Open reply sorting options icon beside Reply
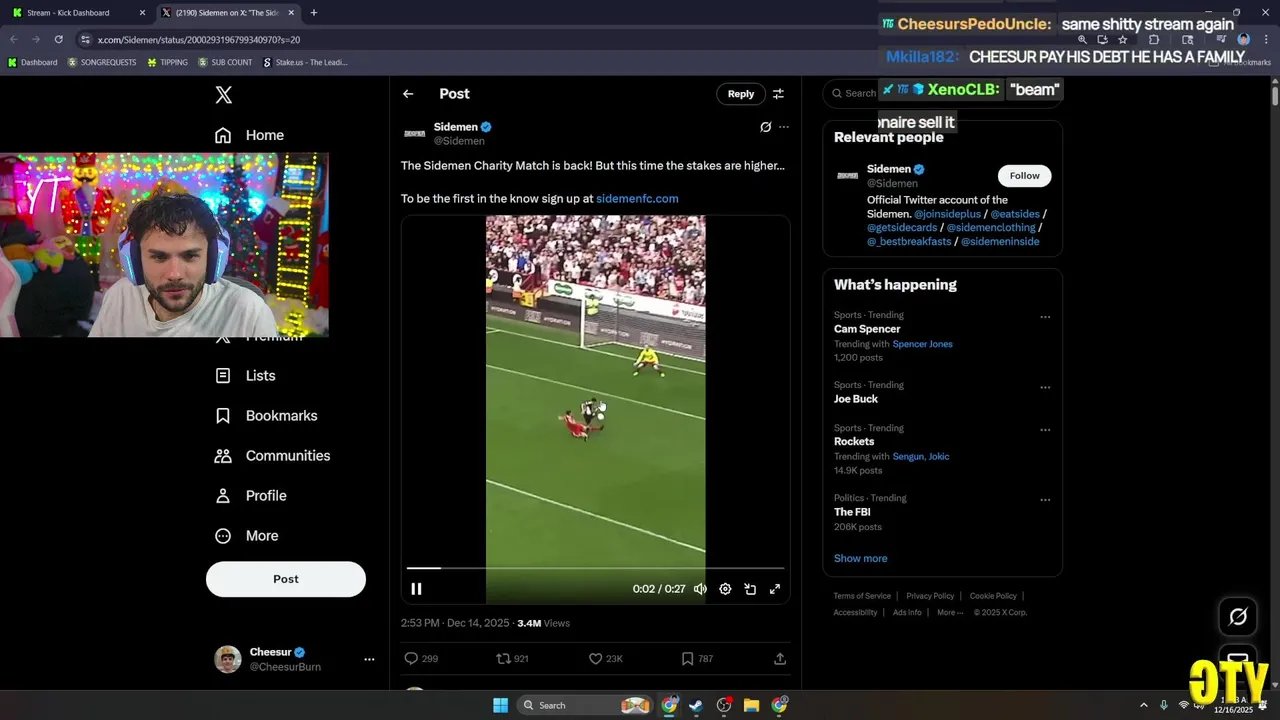Image resolution: width=1280 pixels, height=720 pixels. click(778, 94)
